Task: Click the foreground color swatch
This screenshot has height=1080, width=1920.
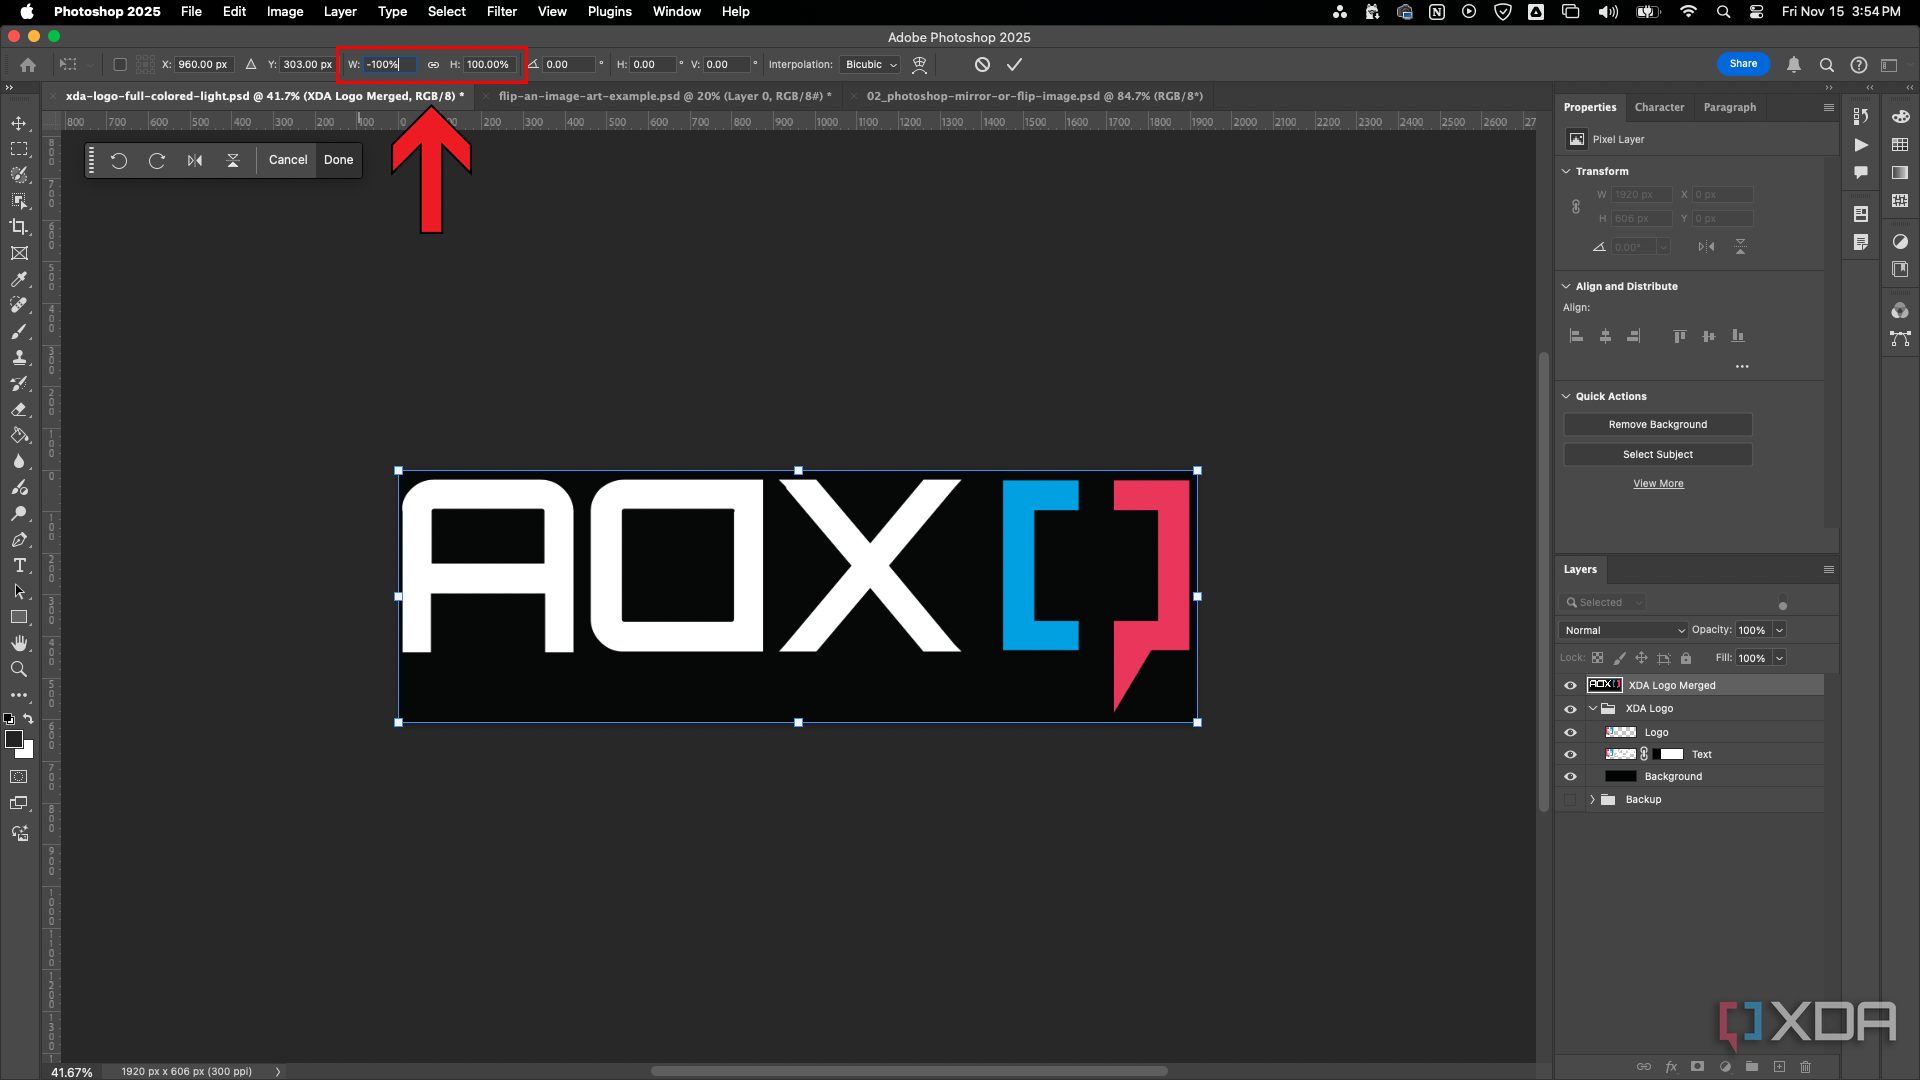Action: click(13, 739)
